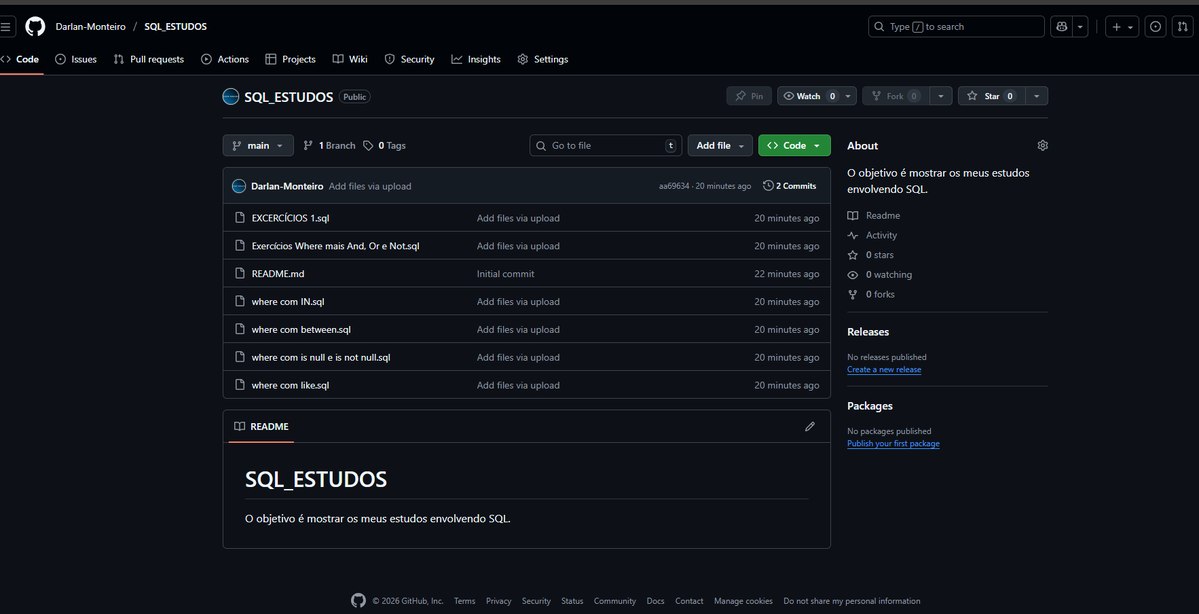1199x614 pixels.
Task: Click Darlan-Monteiro commit author name
Action: pyautogui.click(x=287, y=186)
